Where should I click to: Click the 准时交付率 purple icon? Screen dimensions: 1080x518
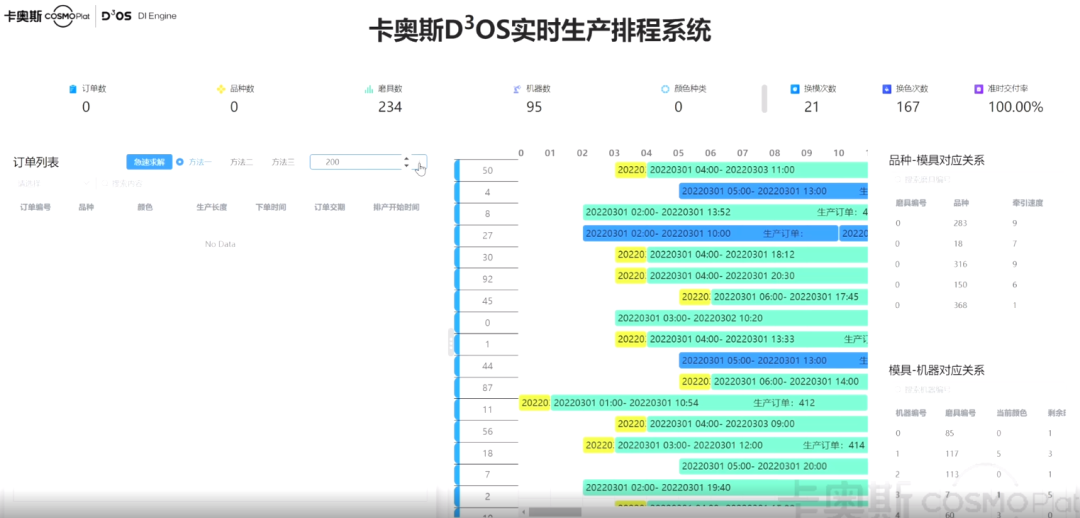[x=979, y=89]
